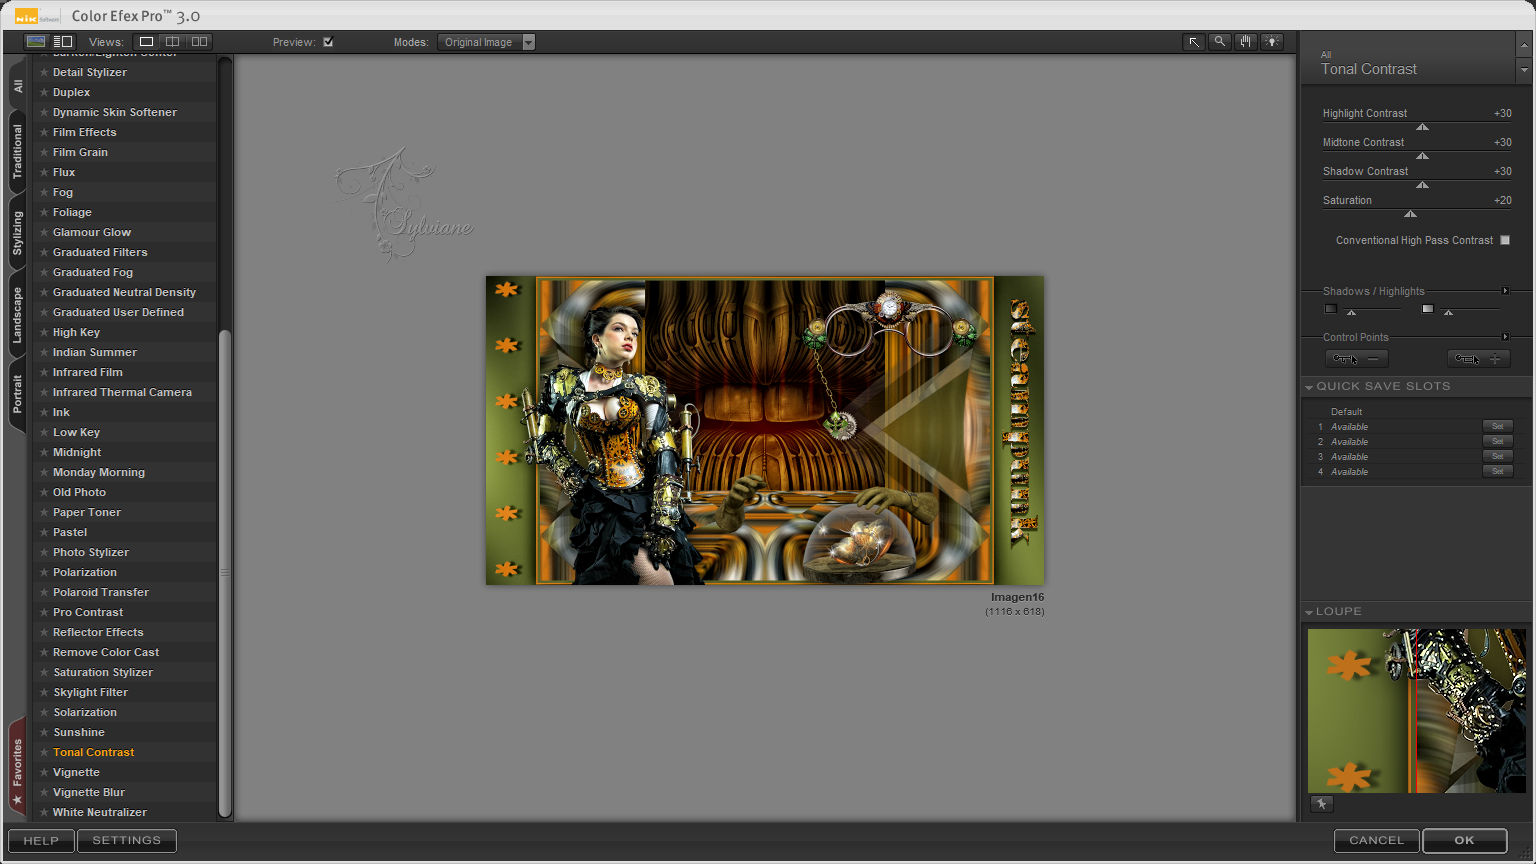1536x864 pixels.
Task: Click the HELP button
Action: point(41,841)
